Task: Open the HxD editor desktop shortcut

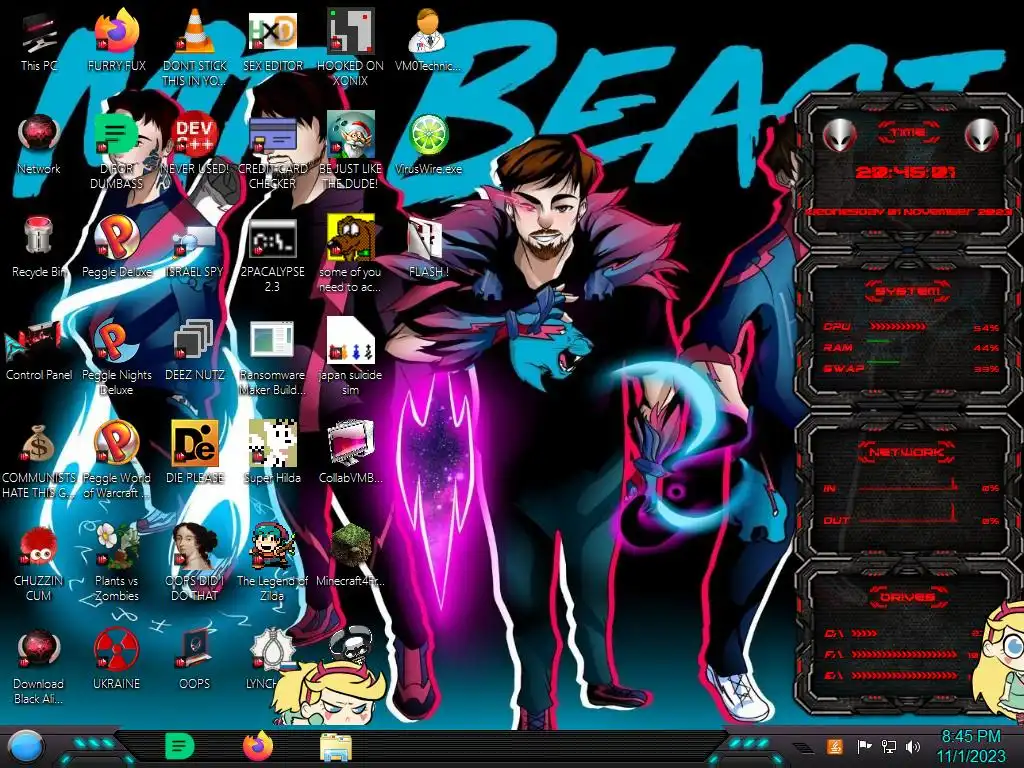Action: 272,31
